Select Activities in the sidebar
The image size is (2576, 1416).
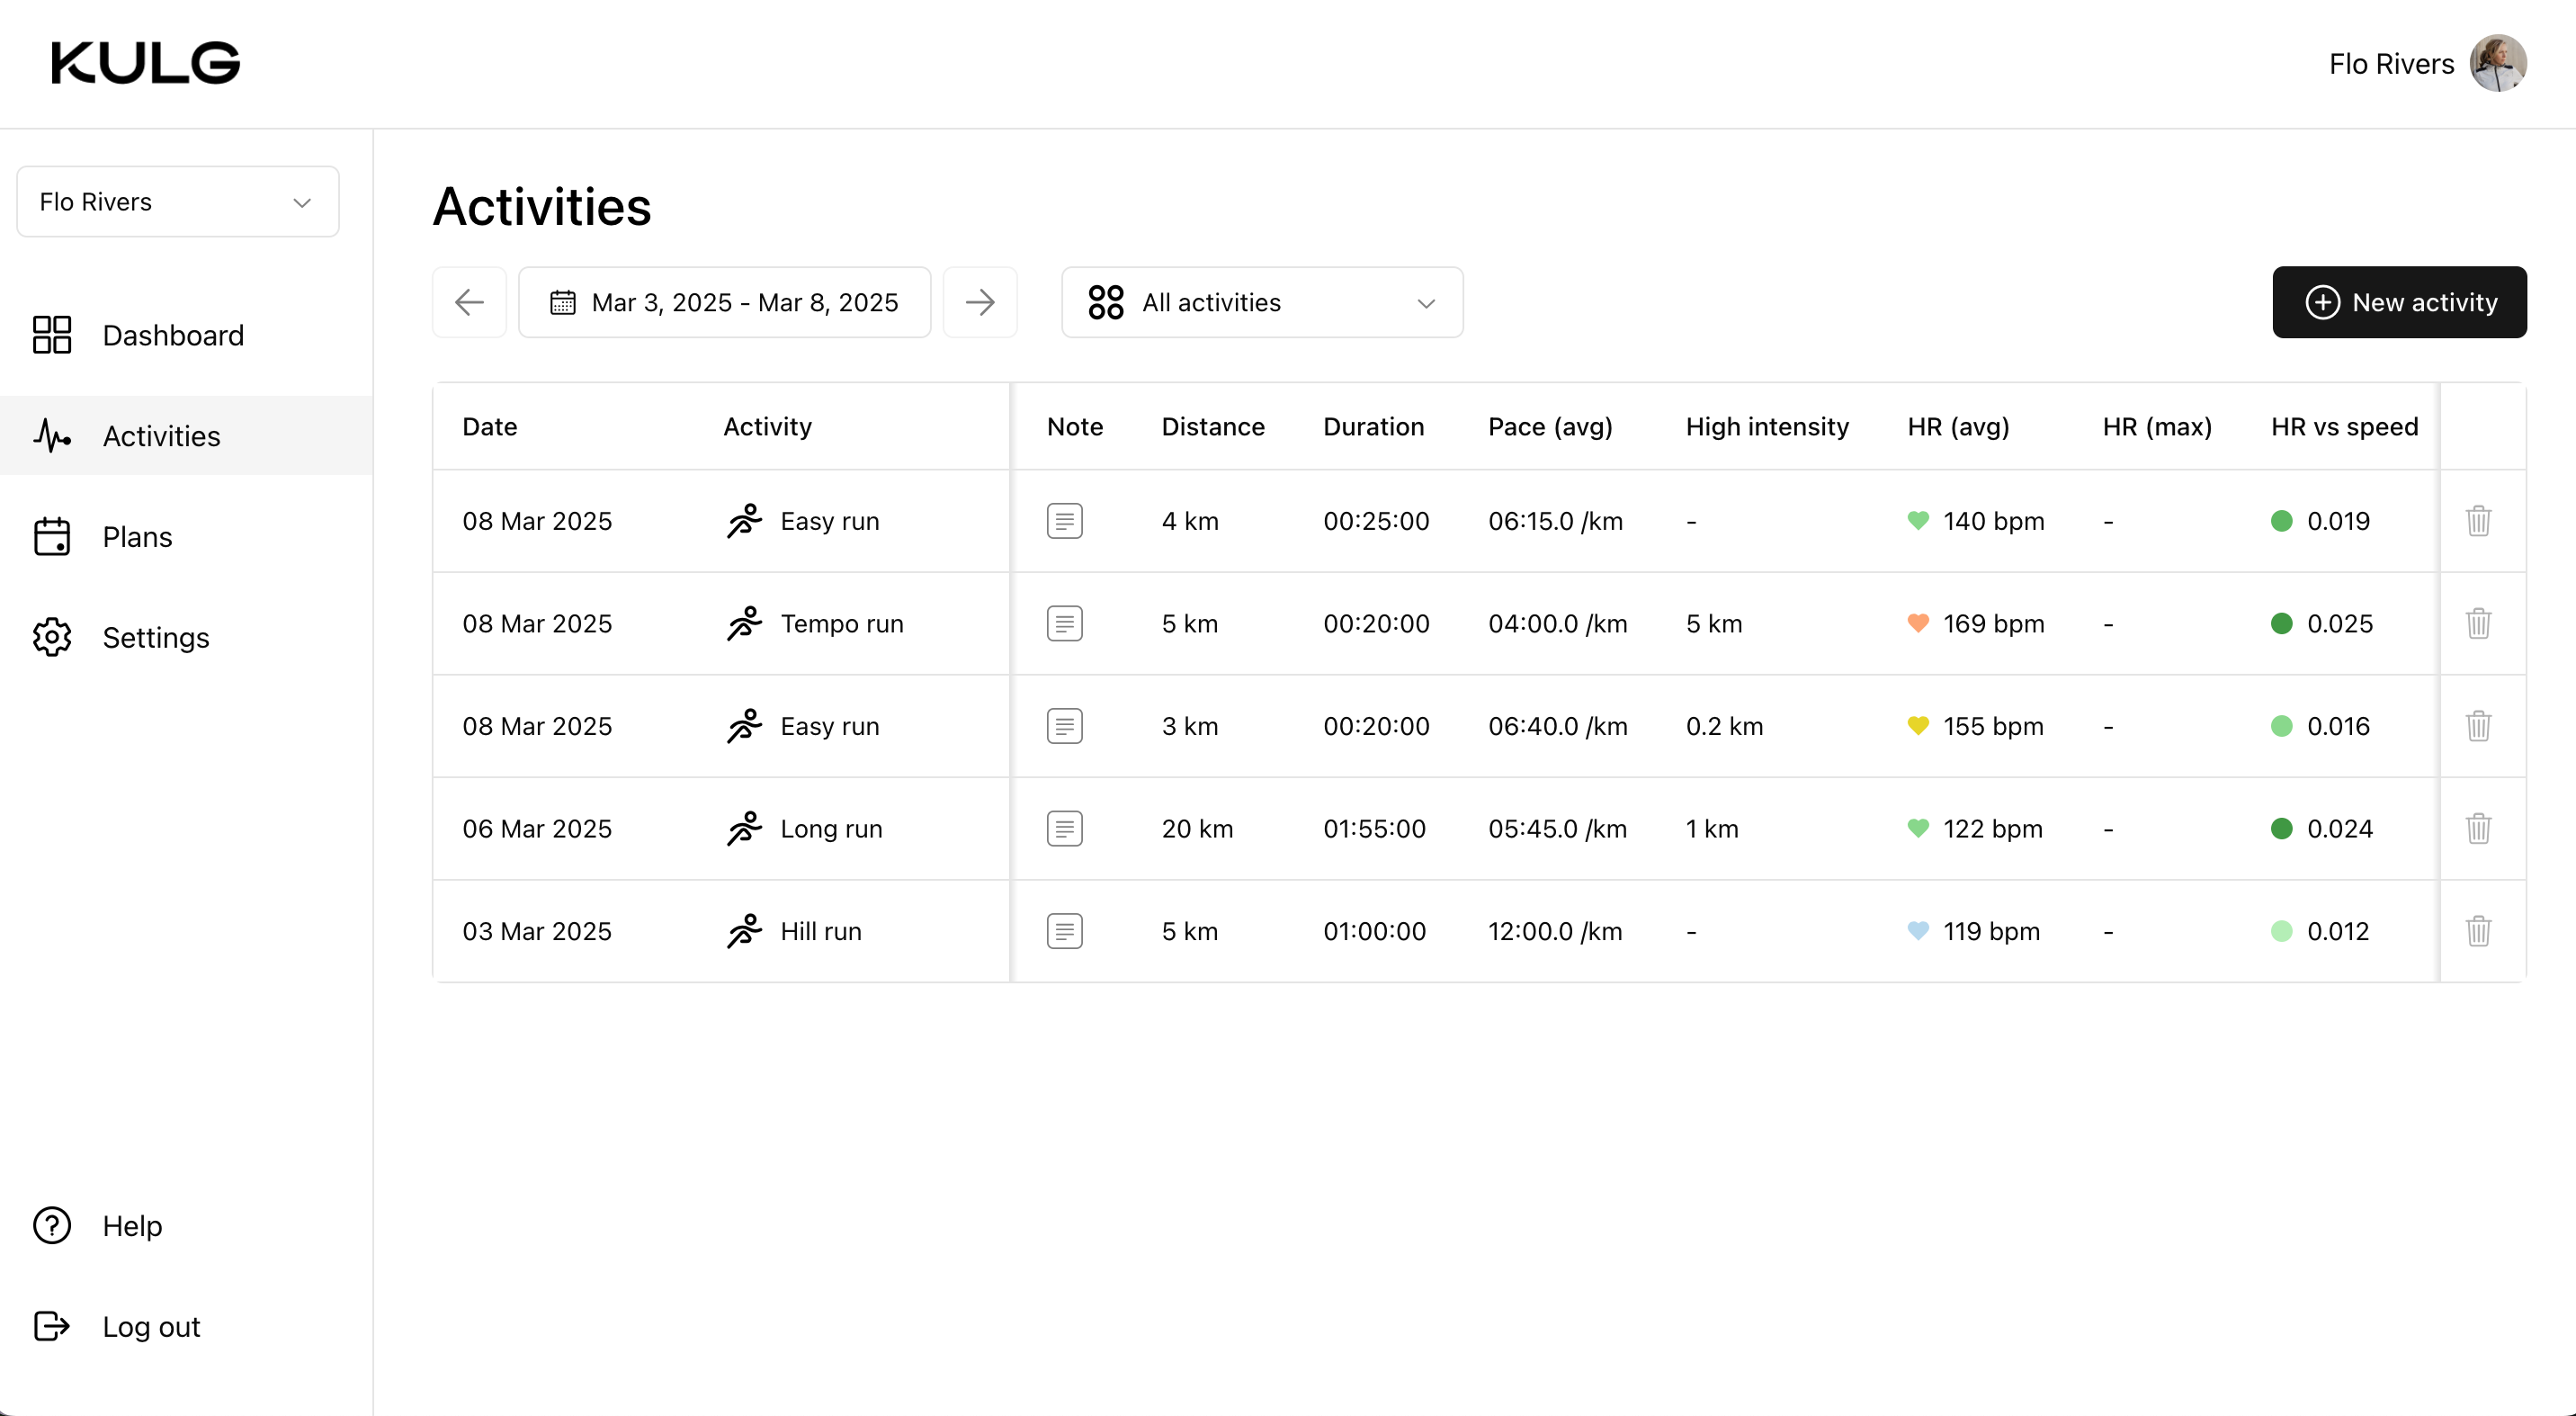(x=186, y=436)
